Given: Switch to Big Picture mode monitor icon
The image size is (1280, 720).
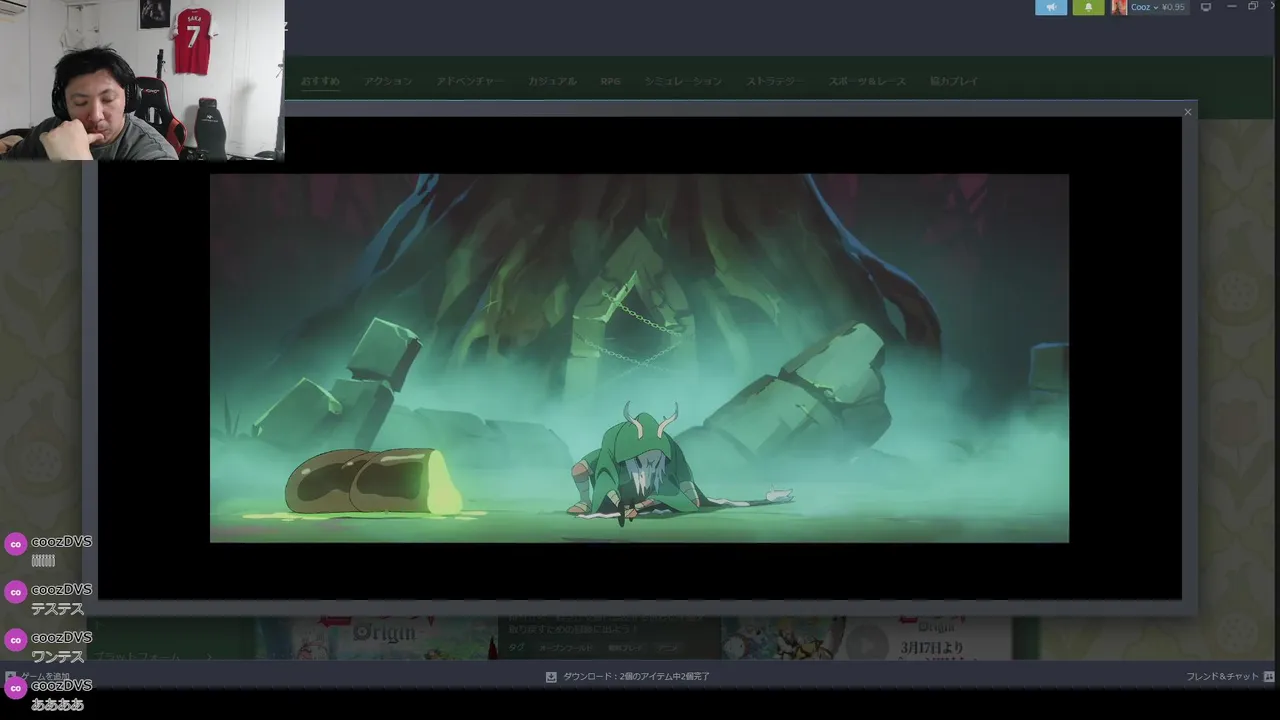Looking at the screenshot, I should (1206, 7).
